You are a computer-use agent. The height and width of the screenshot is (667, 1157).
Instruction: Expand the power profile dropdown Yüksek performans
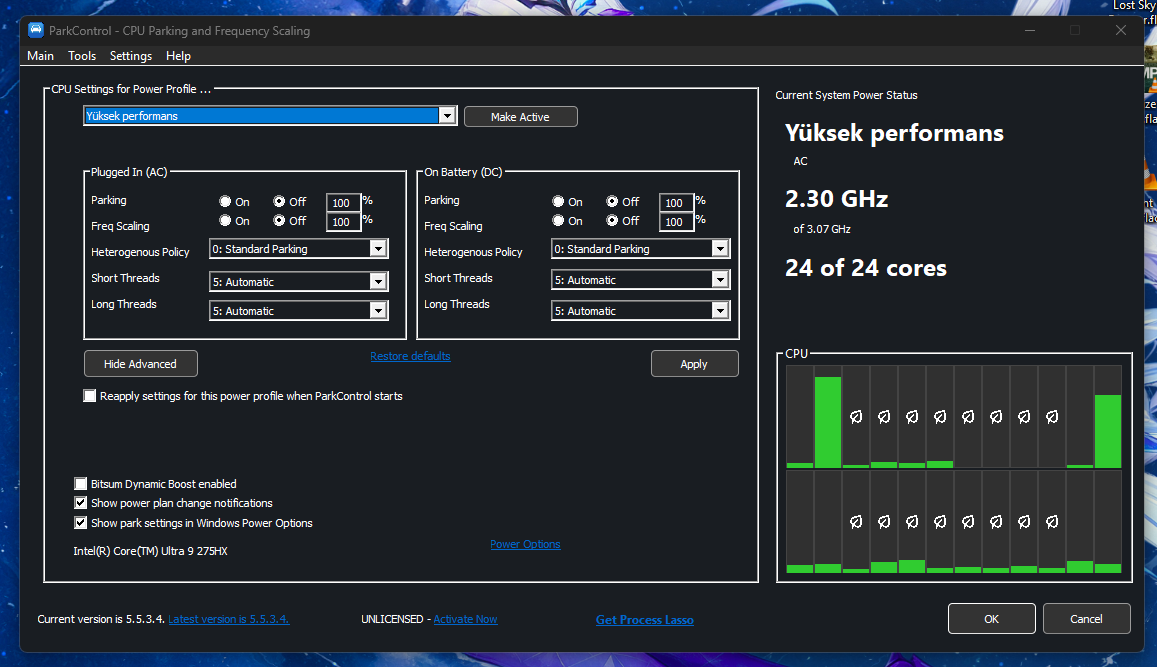[447, 116]
